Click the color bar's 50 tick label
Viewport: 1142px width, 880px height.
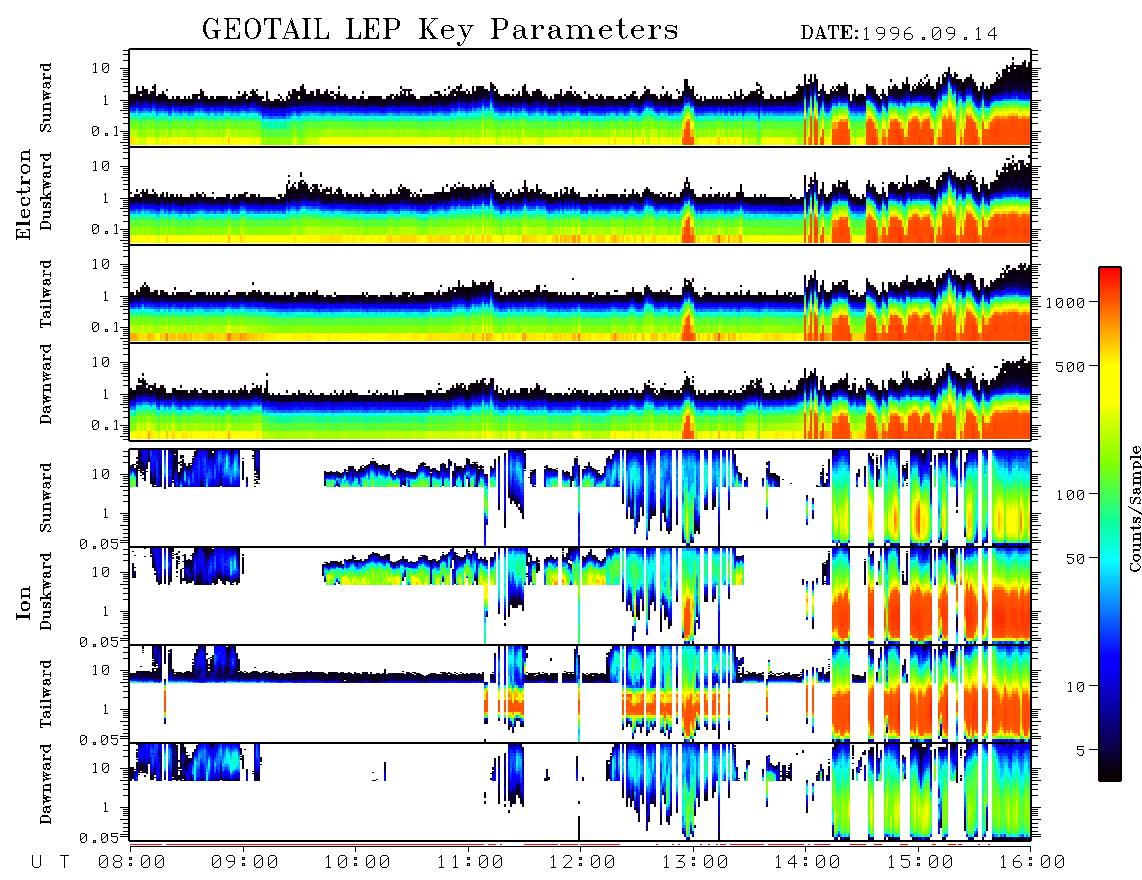tap(1075, 559)
